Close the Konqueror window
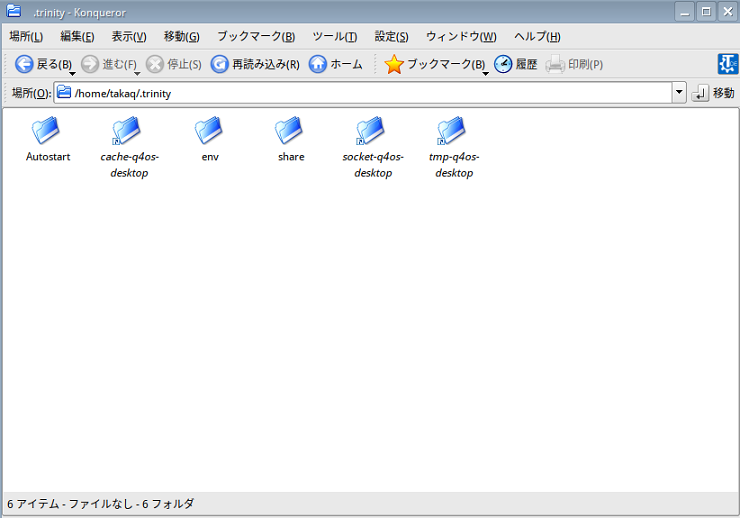 point(728,11)
